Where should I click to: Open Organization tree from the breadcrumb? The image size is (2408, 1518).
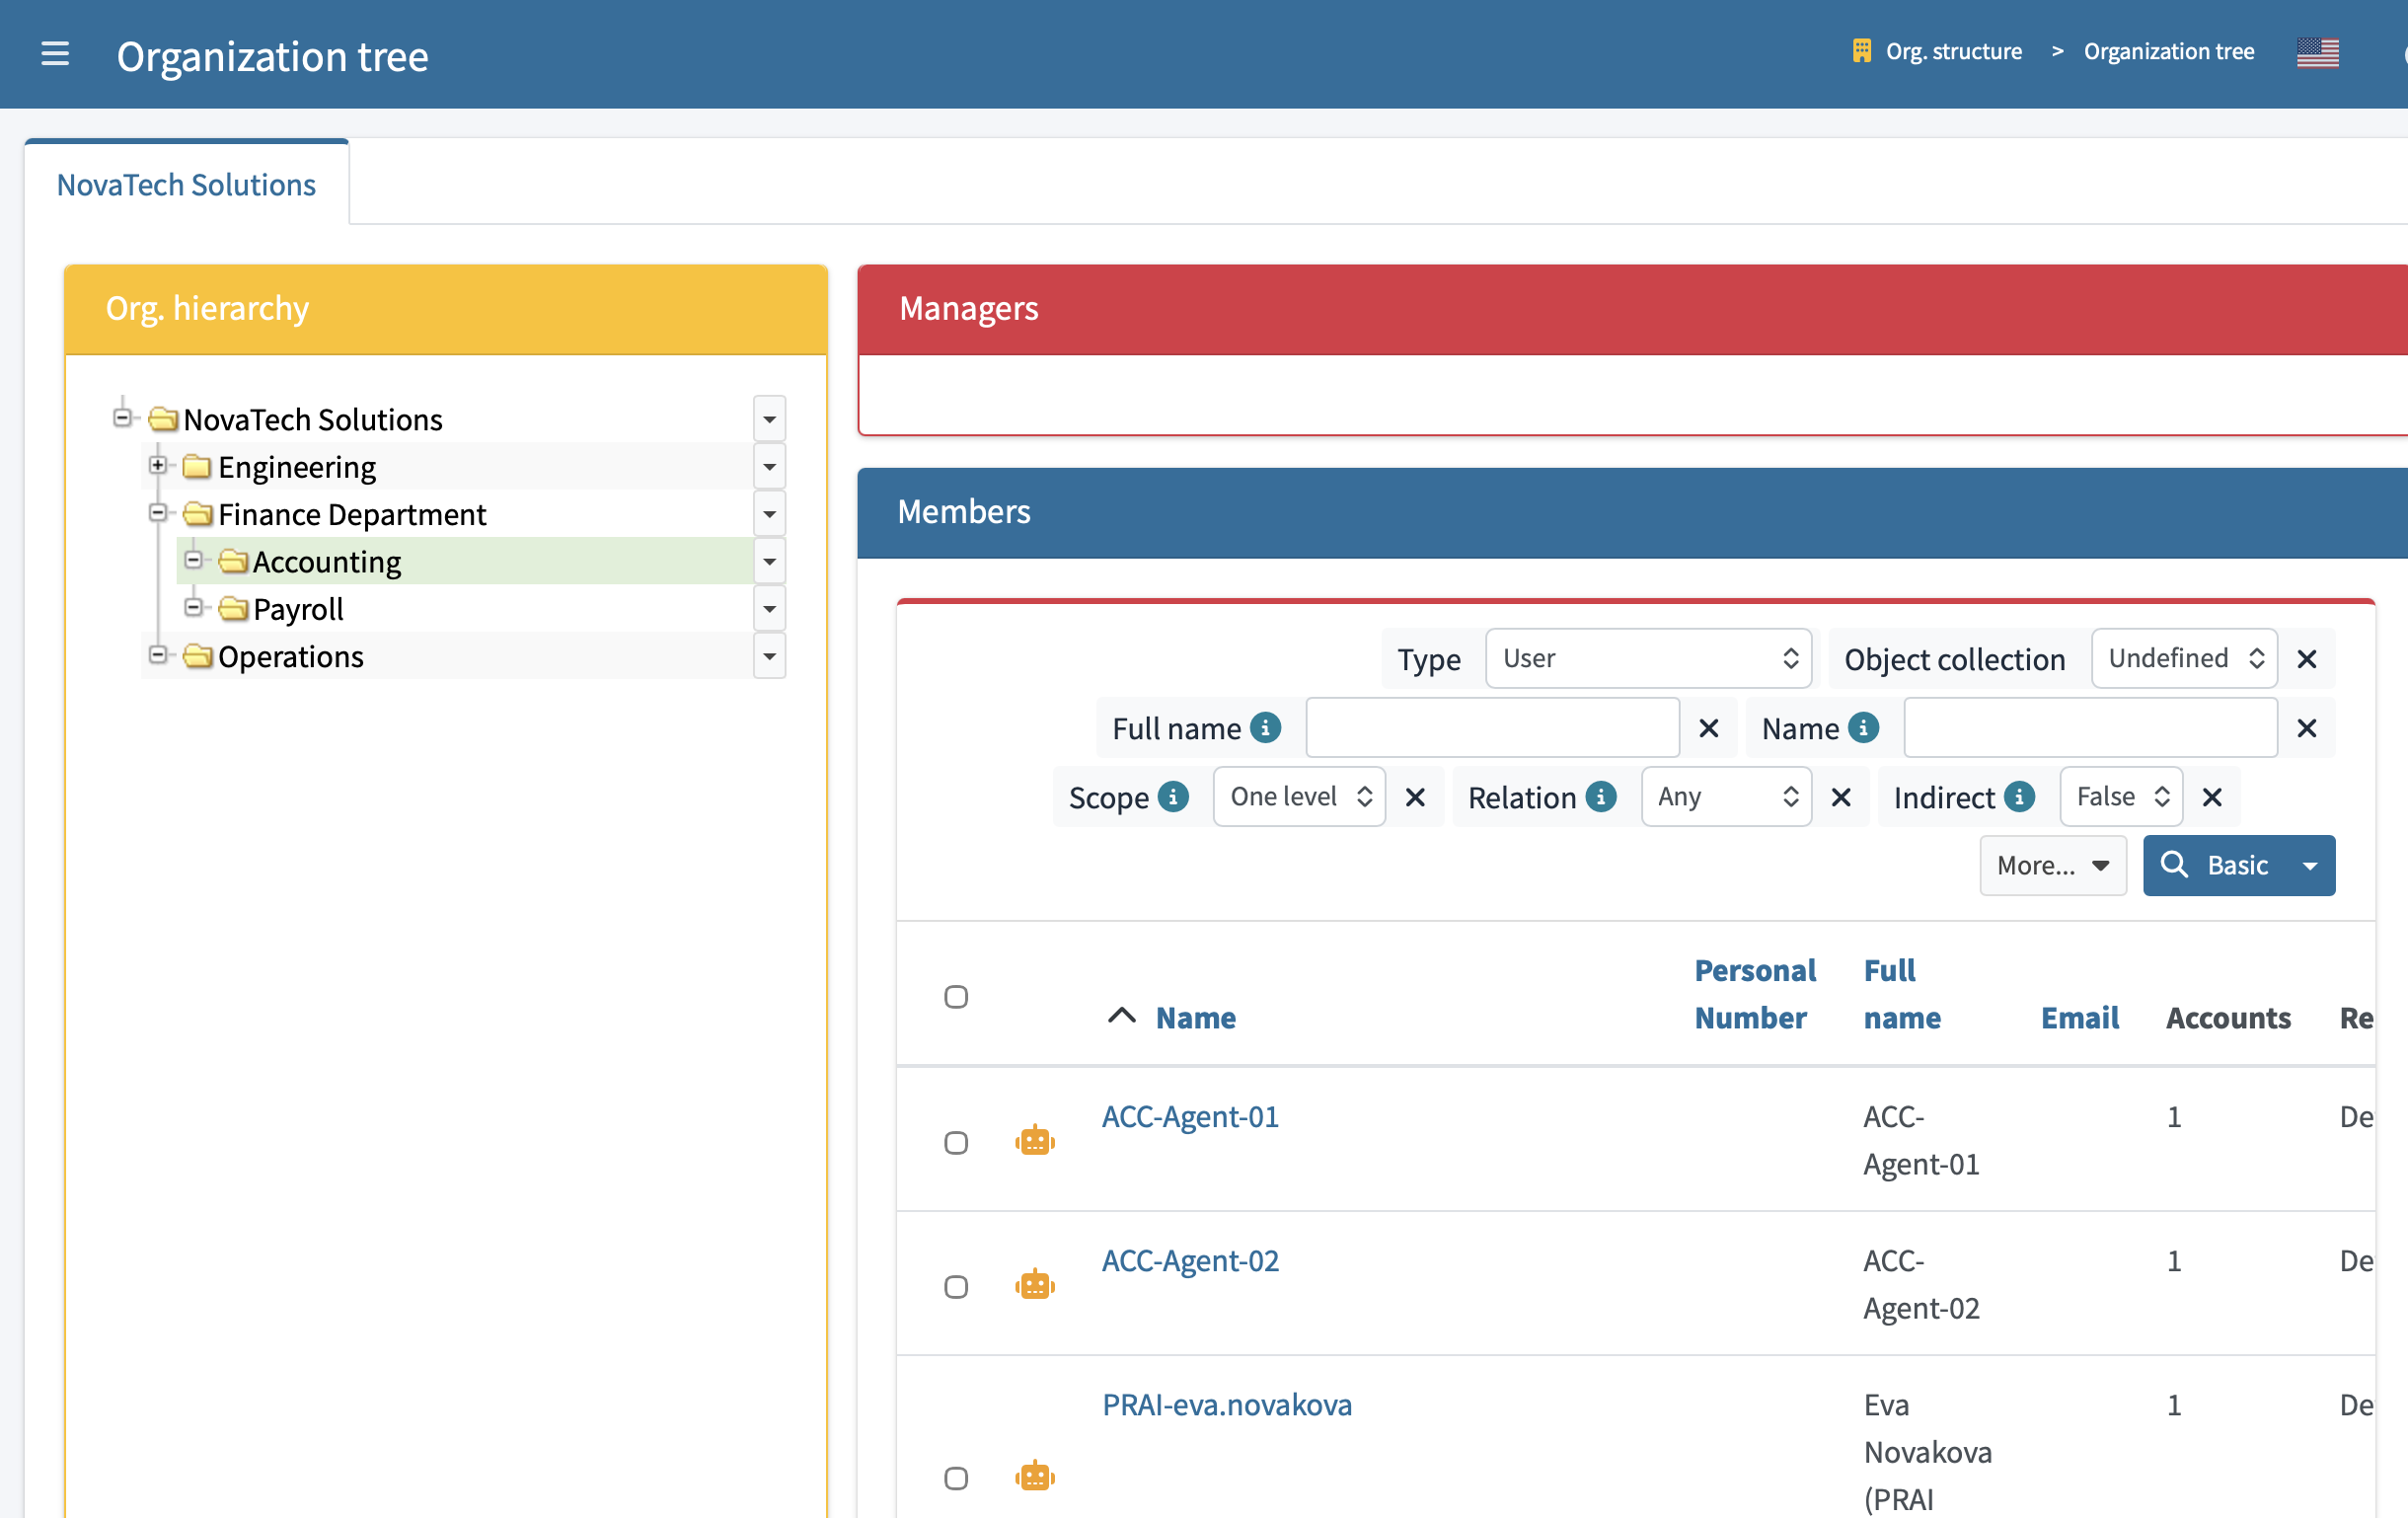click(2168, 50)
